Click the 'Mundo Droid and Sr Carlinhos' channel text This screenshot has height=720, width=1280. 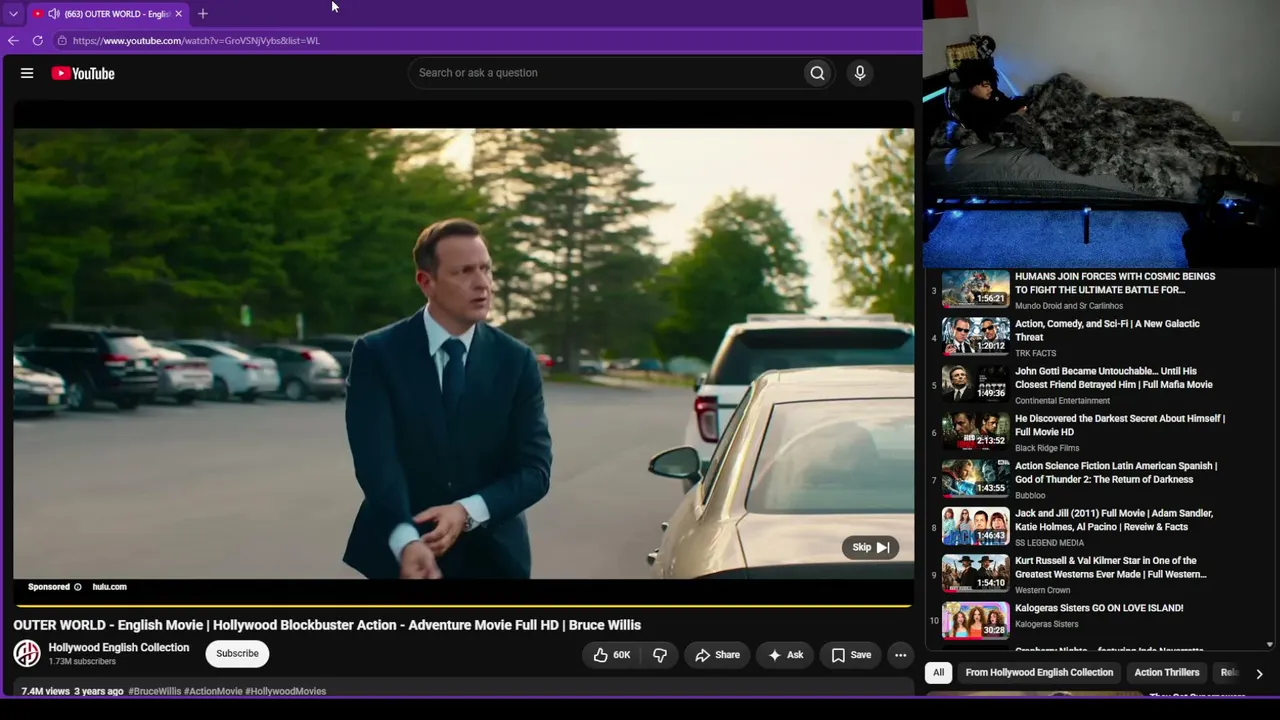pyautogui.click(x=1069, y=306)
